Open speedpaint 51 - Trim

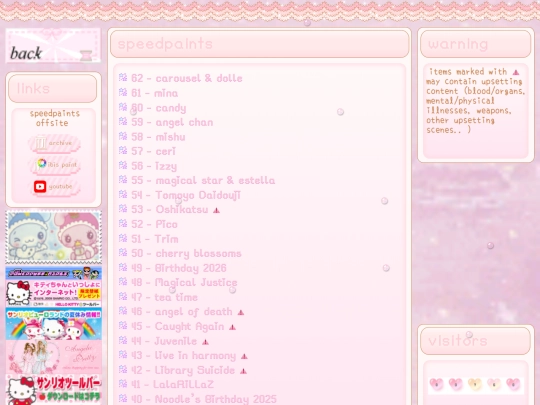(155, 239)
